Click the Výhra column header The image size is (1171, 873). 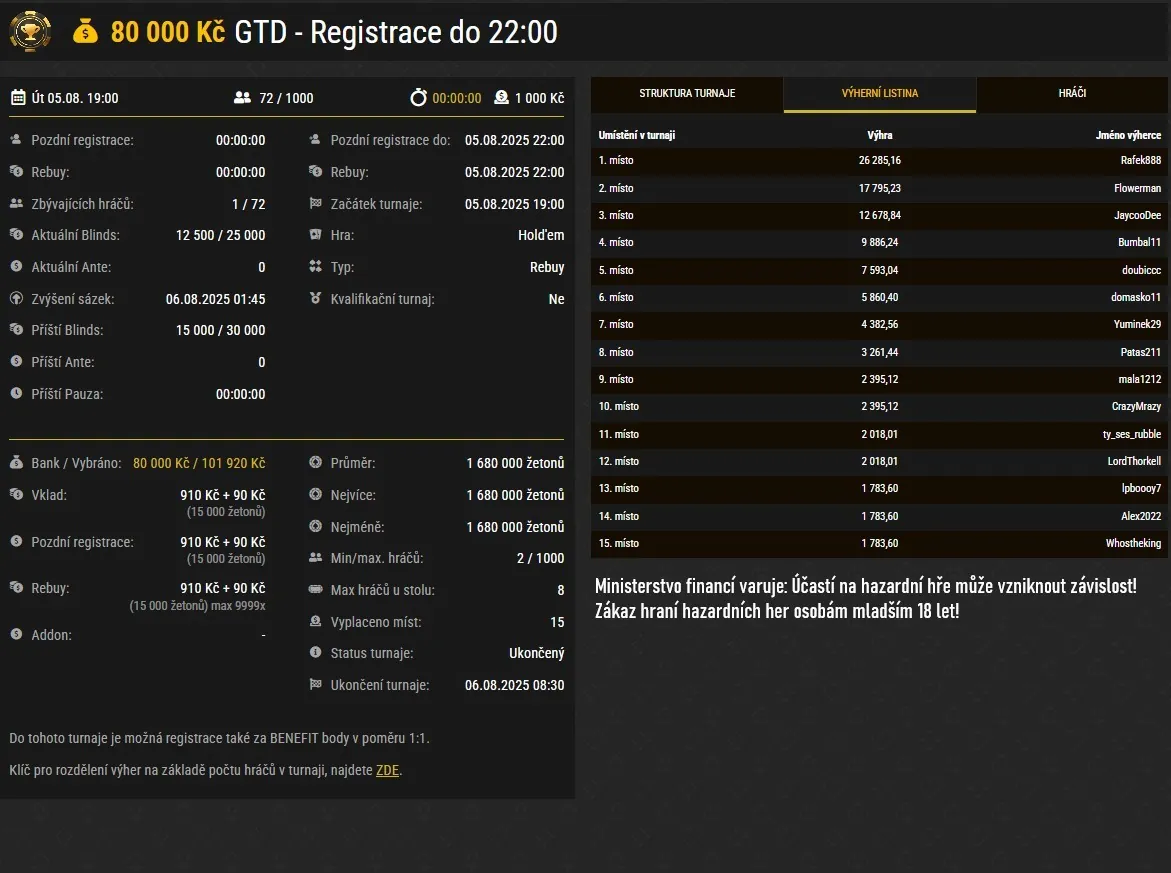point(880,135)
